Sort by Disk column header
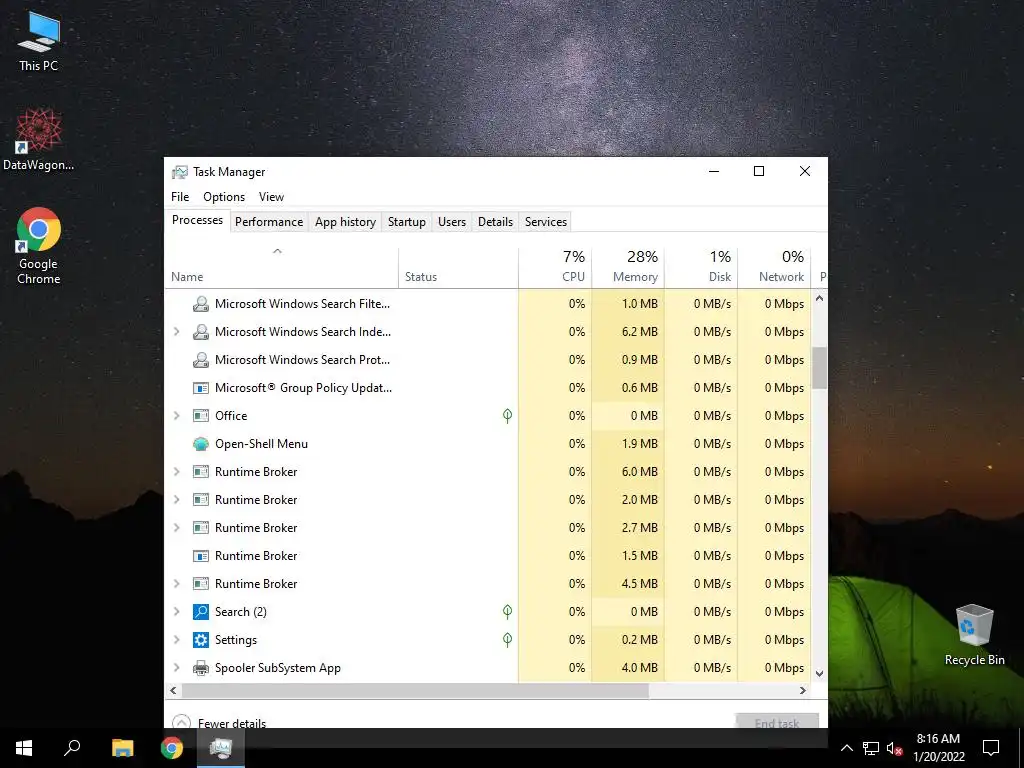The image size is (1024, 768). [x=701, y=268]
